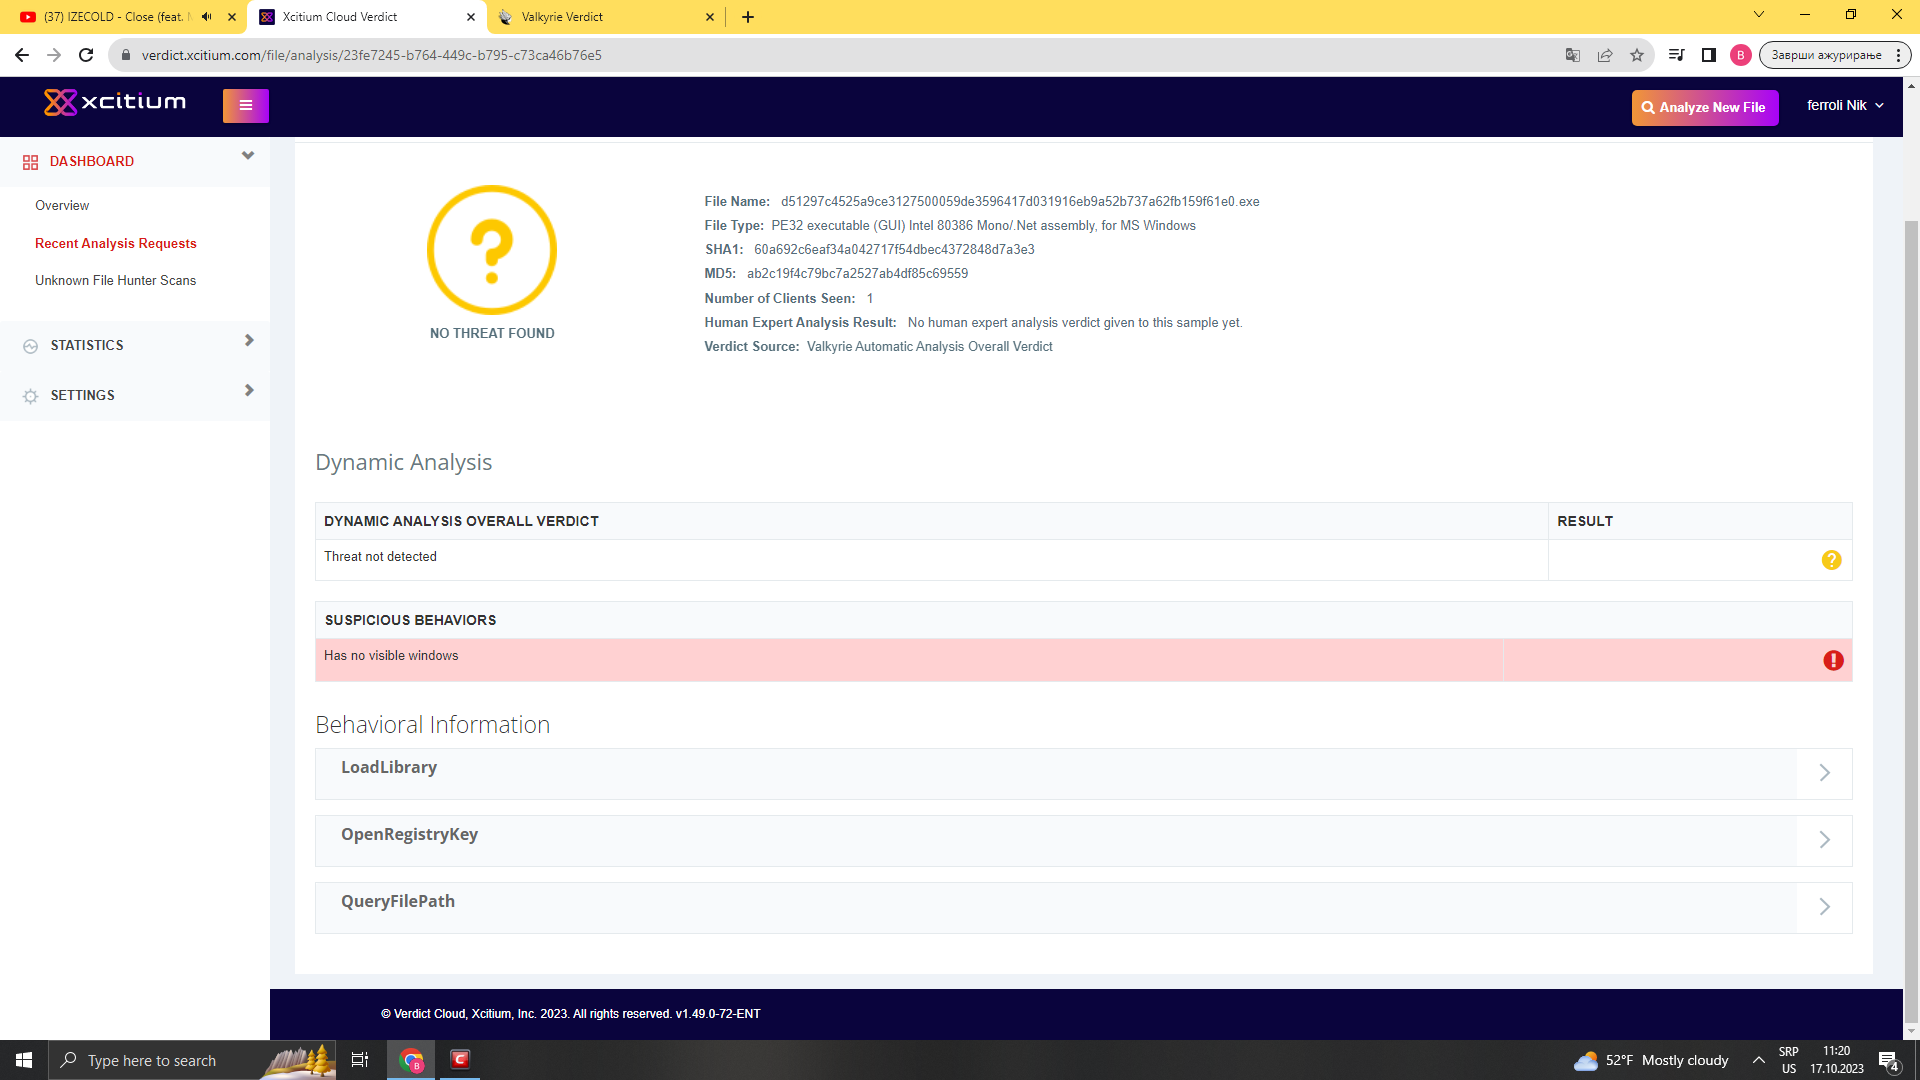Mute the YouTube tab audio icon
This screenshot has width=1920, height=1080.
207,17
